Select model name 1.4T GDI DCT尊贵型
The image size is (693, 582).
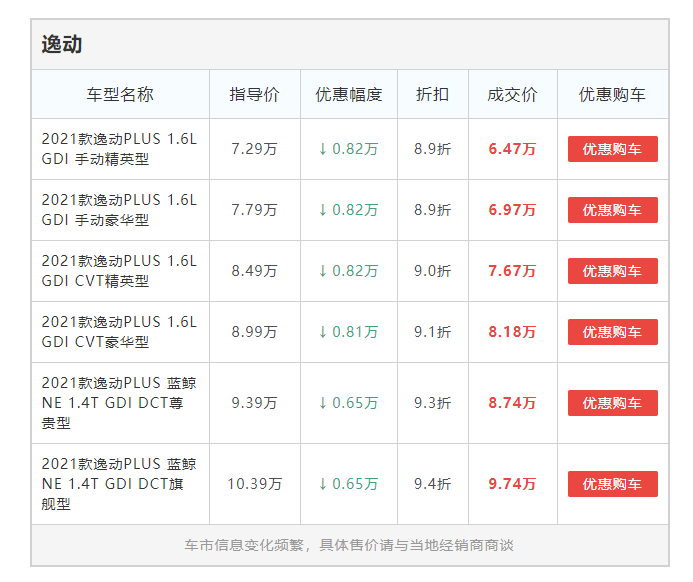tap(119, 403)
